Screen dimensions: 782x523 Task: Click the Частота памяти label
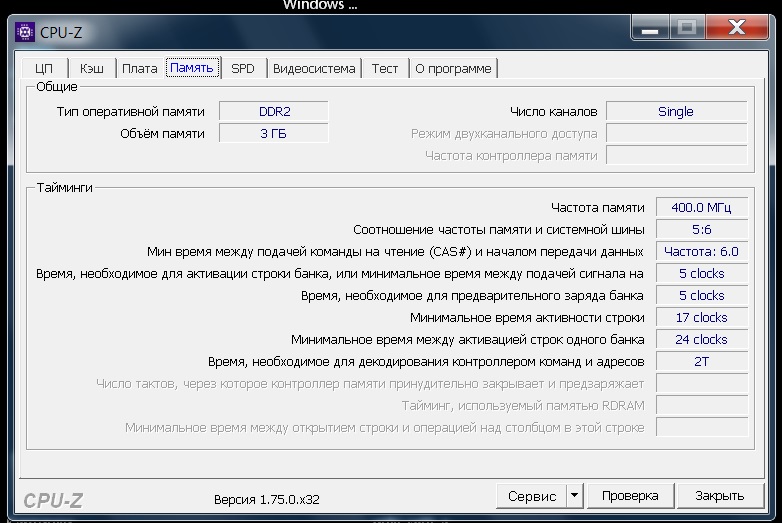pyautogui.click(x=597, y=207)
